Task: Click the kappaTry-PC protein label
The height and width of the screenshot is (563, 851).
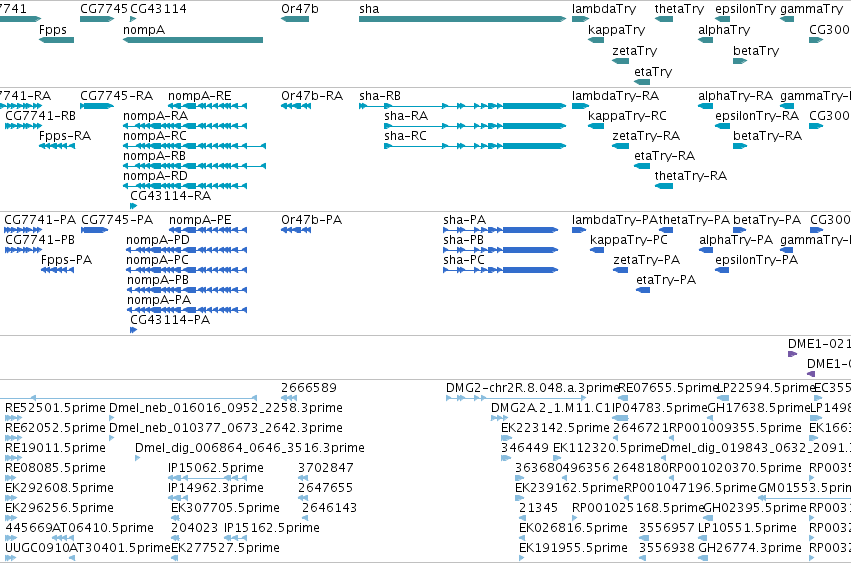Action: point(629,240)
